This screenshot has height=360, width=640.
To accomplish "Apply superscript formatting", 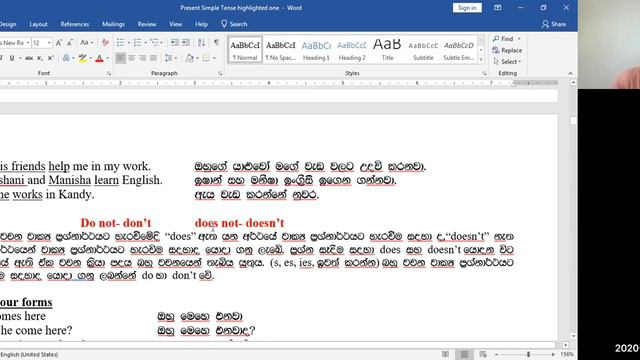I will tap(51, 58).
